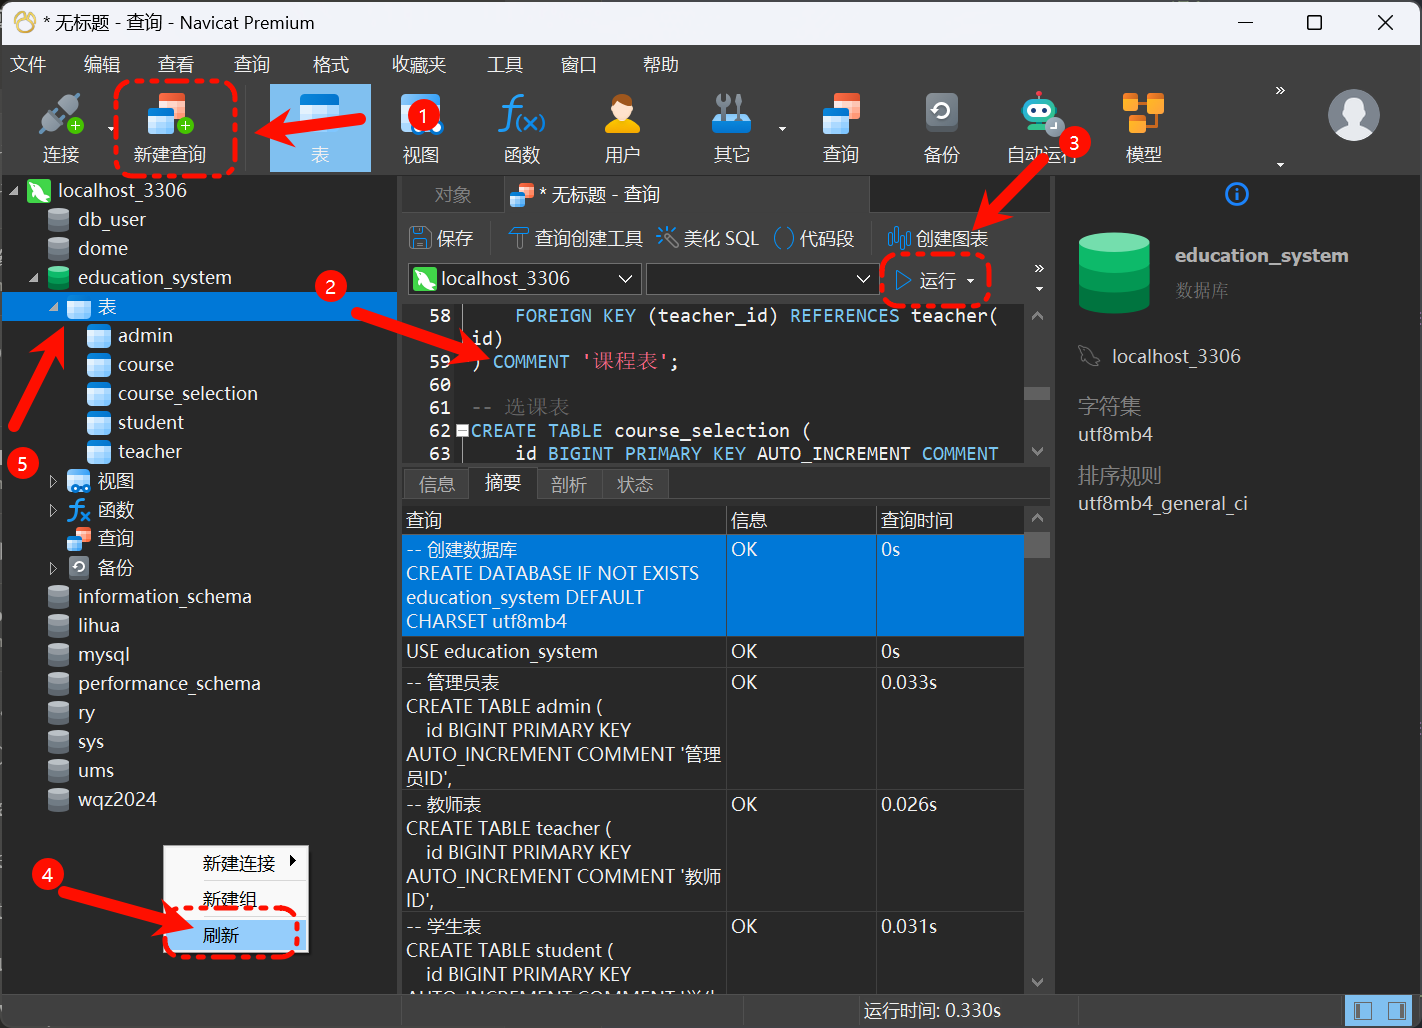Open the 收藏夹 menu
This screenshot has height=1028, width=1422.
[419, 65]
